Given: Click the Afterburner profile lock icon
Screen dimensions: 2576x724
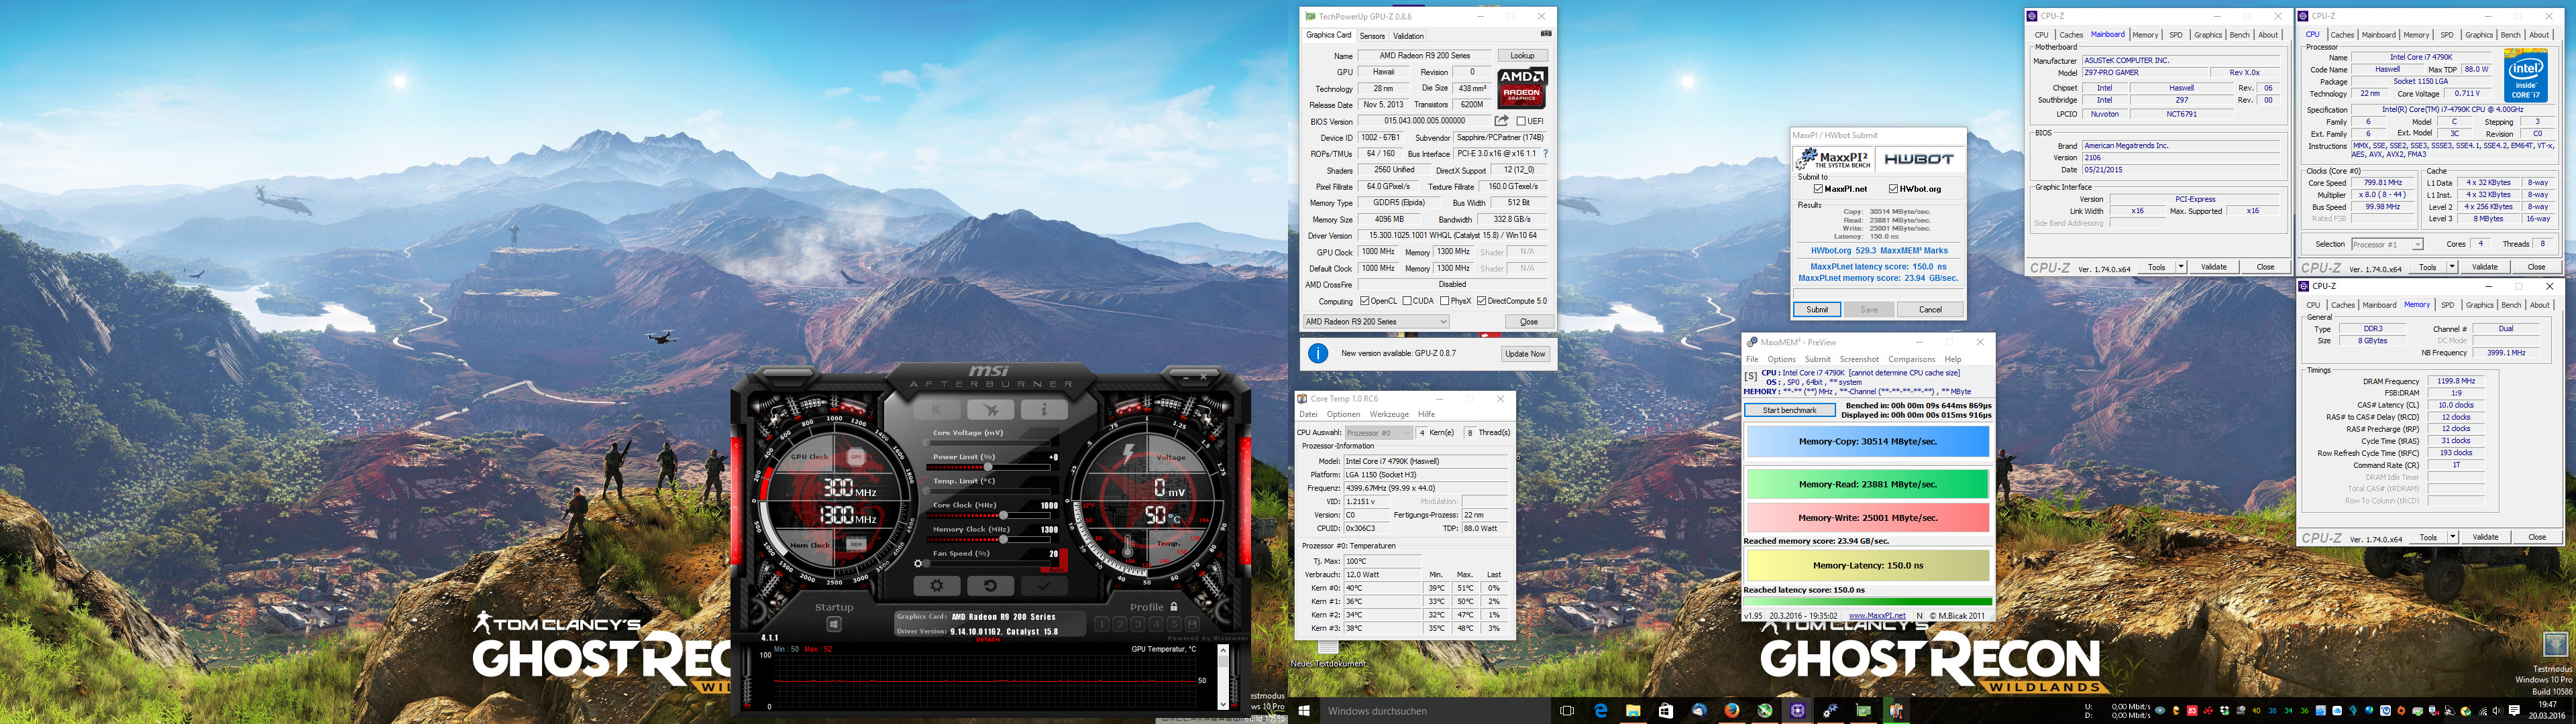Looking at the screenshot, I should pyautogui.click(x=1174, y=607).
